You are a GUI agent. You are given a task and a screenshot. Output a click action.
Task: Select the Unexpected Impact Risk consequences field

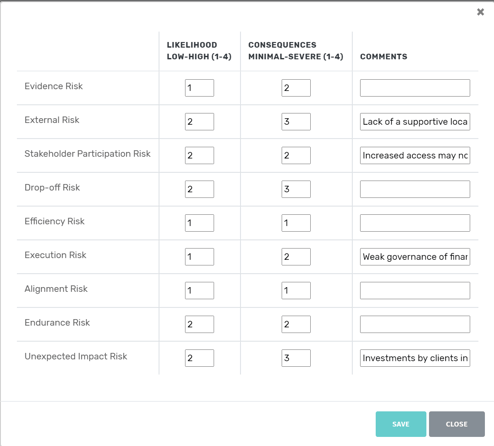296,358
